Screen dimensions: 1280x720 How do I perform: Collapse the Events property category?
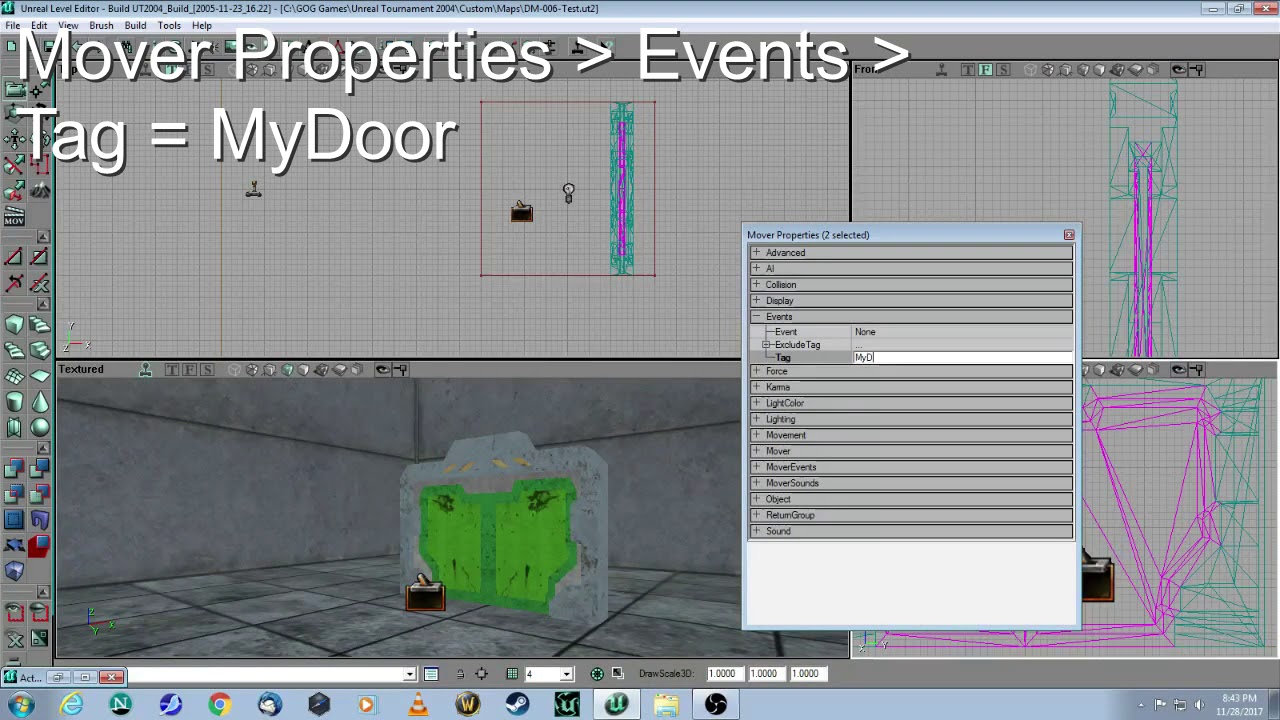[x=756, y=317]
